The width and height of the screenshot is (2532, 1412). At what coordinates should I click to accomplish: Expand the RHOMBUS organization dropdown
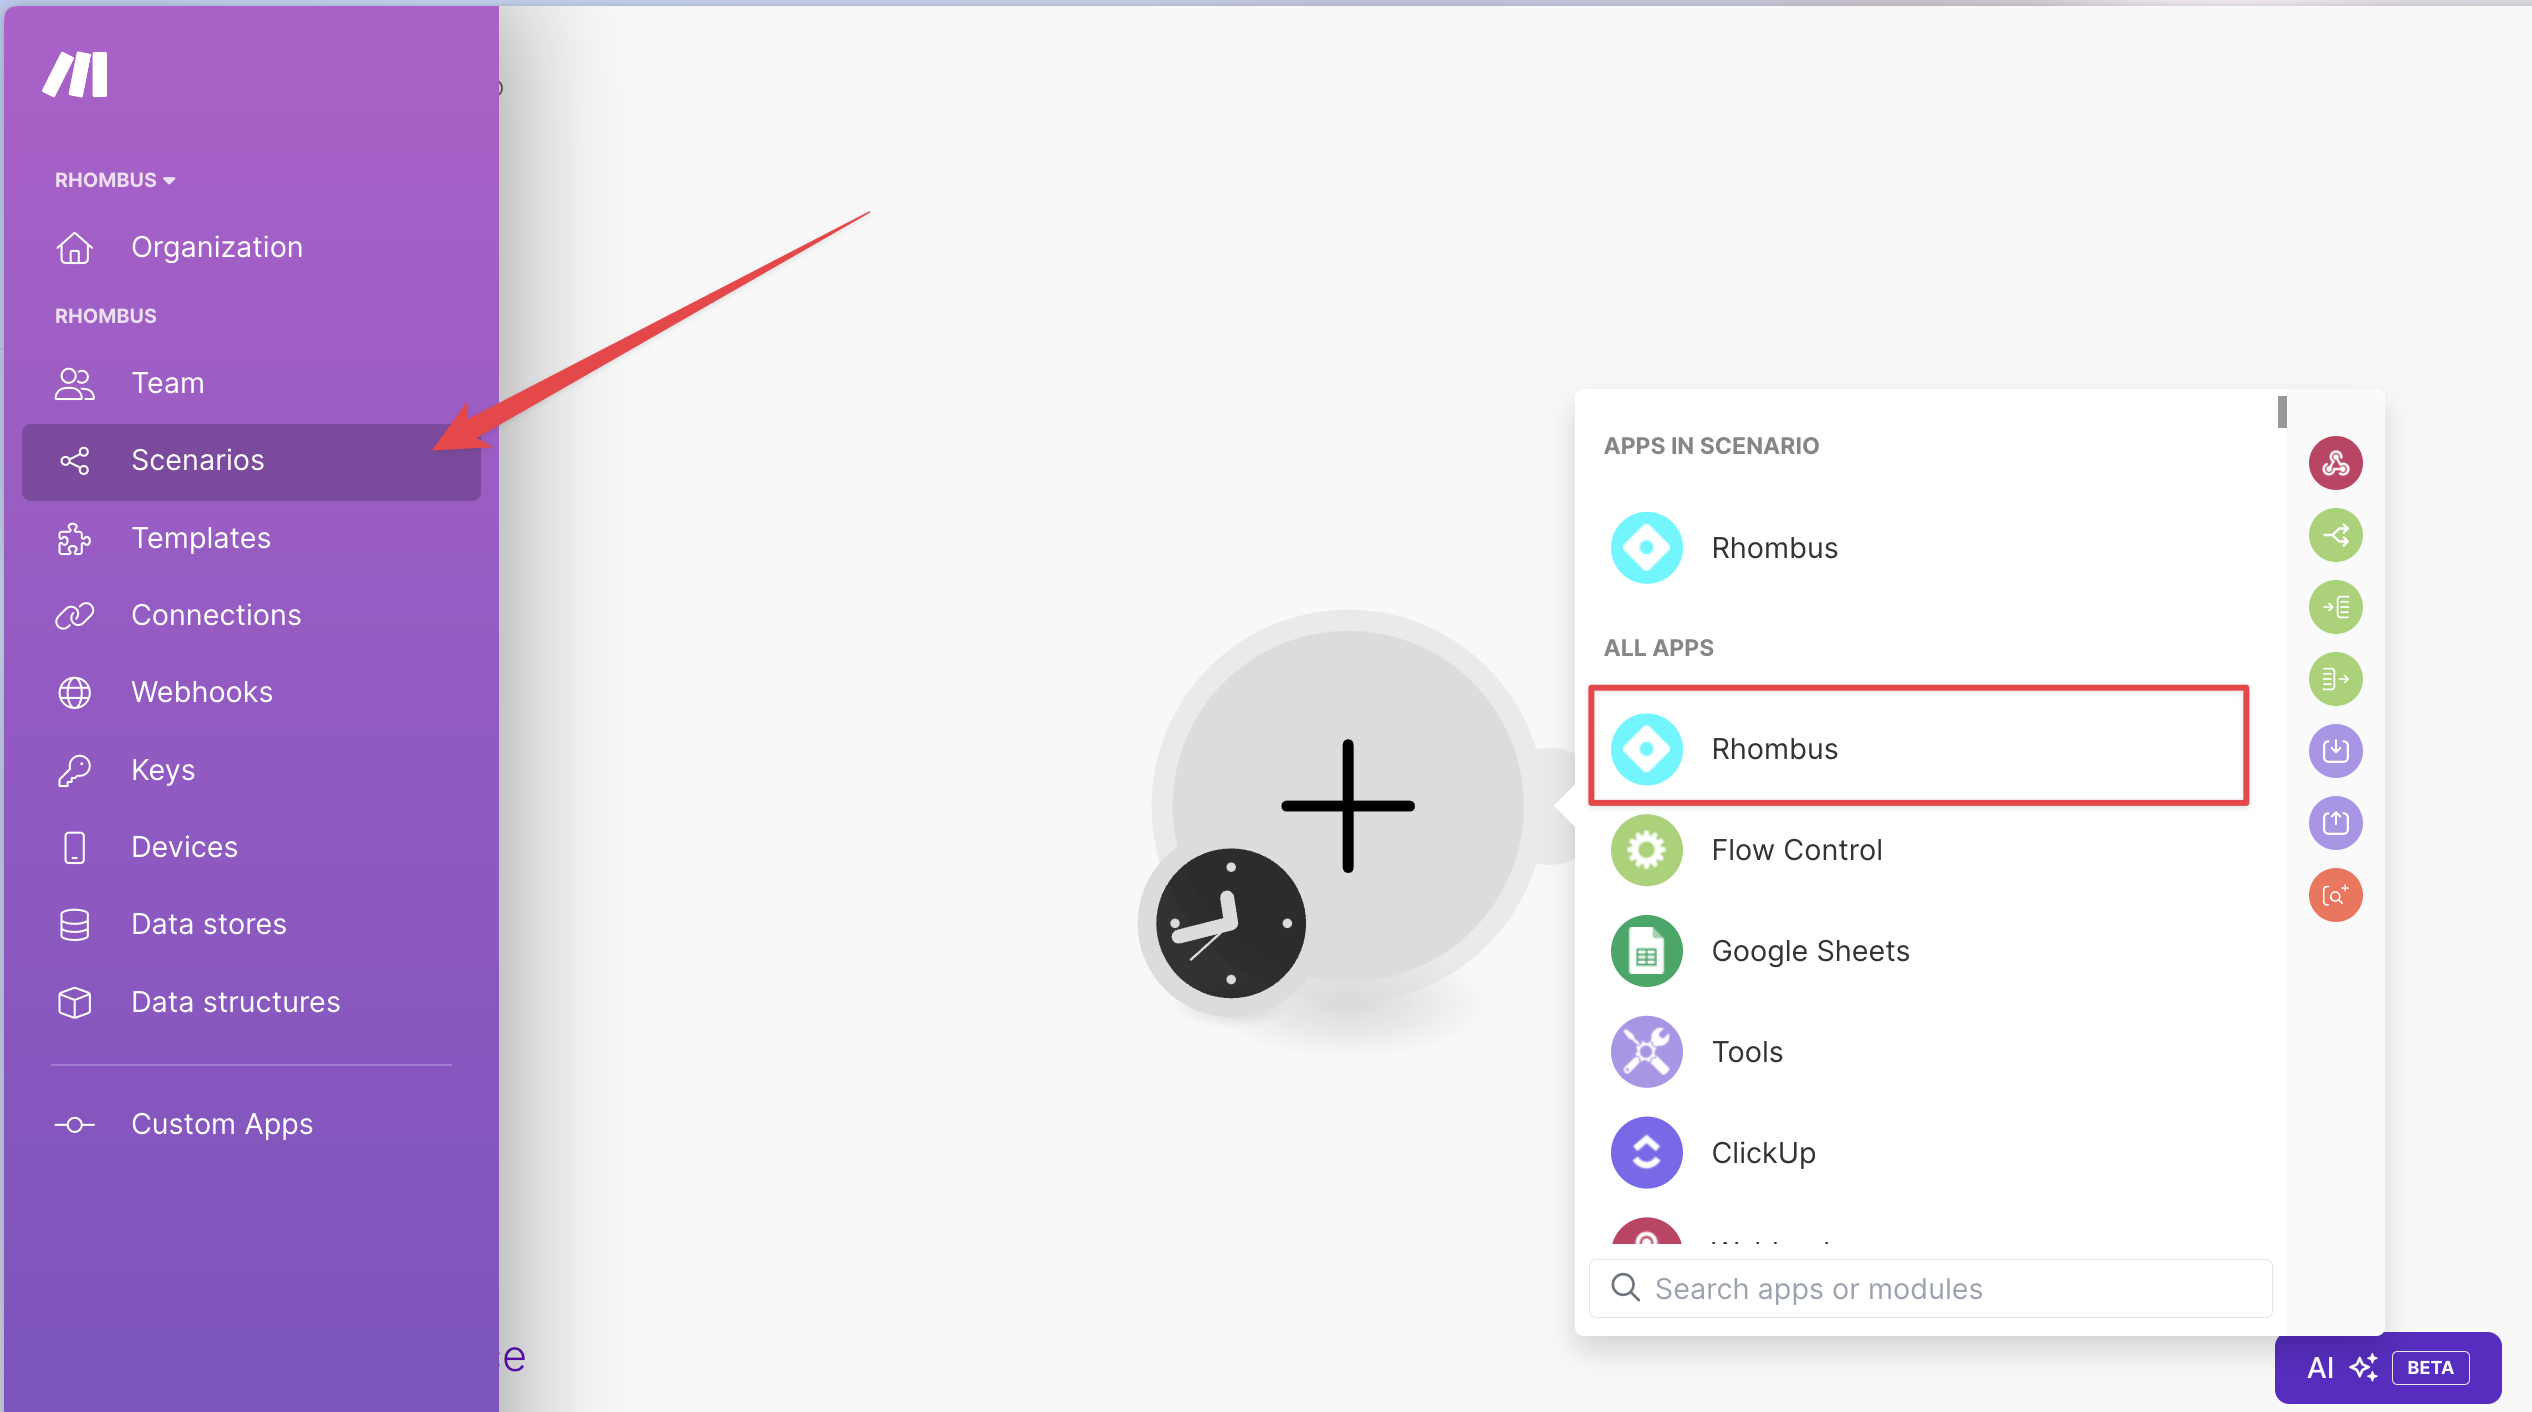pyautogui.click(x=115, y=180)
